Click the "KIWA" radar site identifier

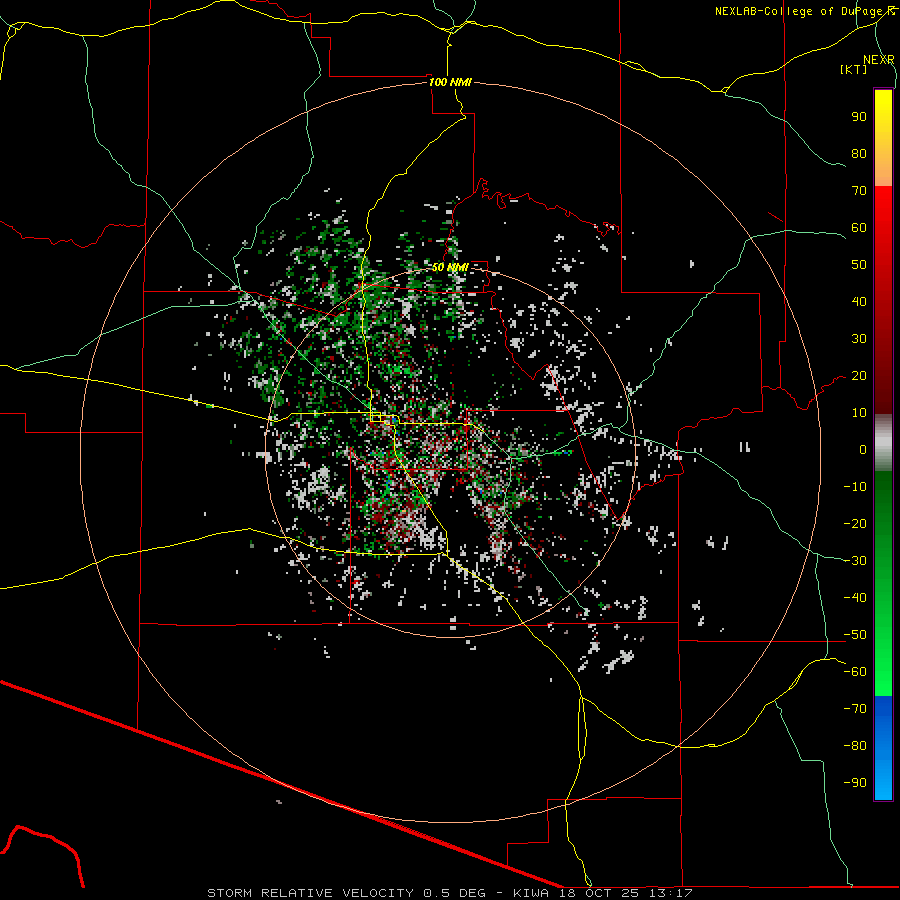point(532,893)
